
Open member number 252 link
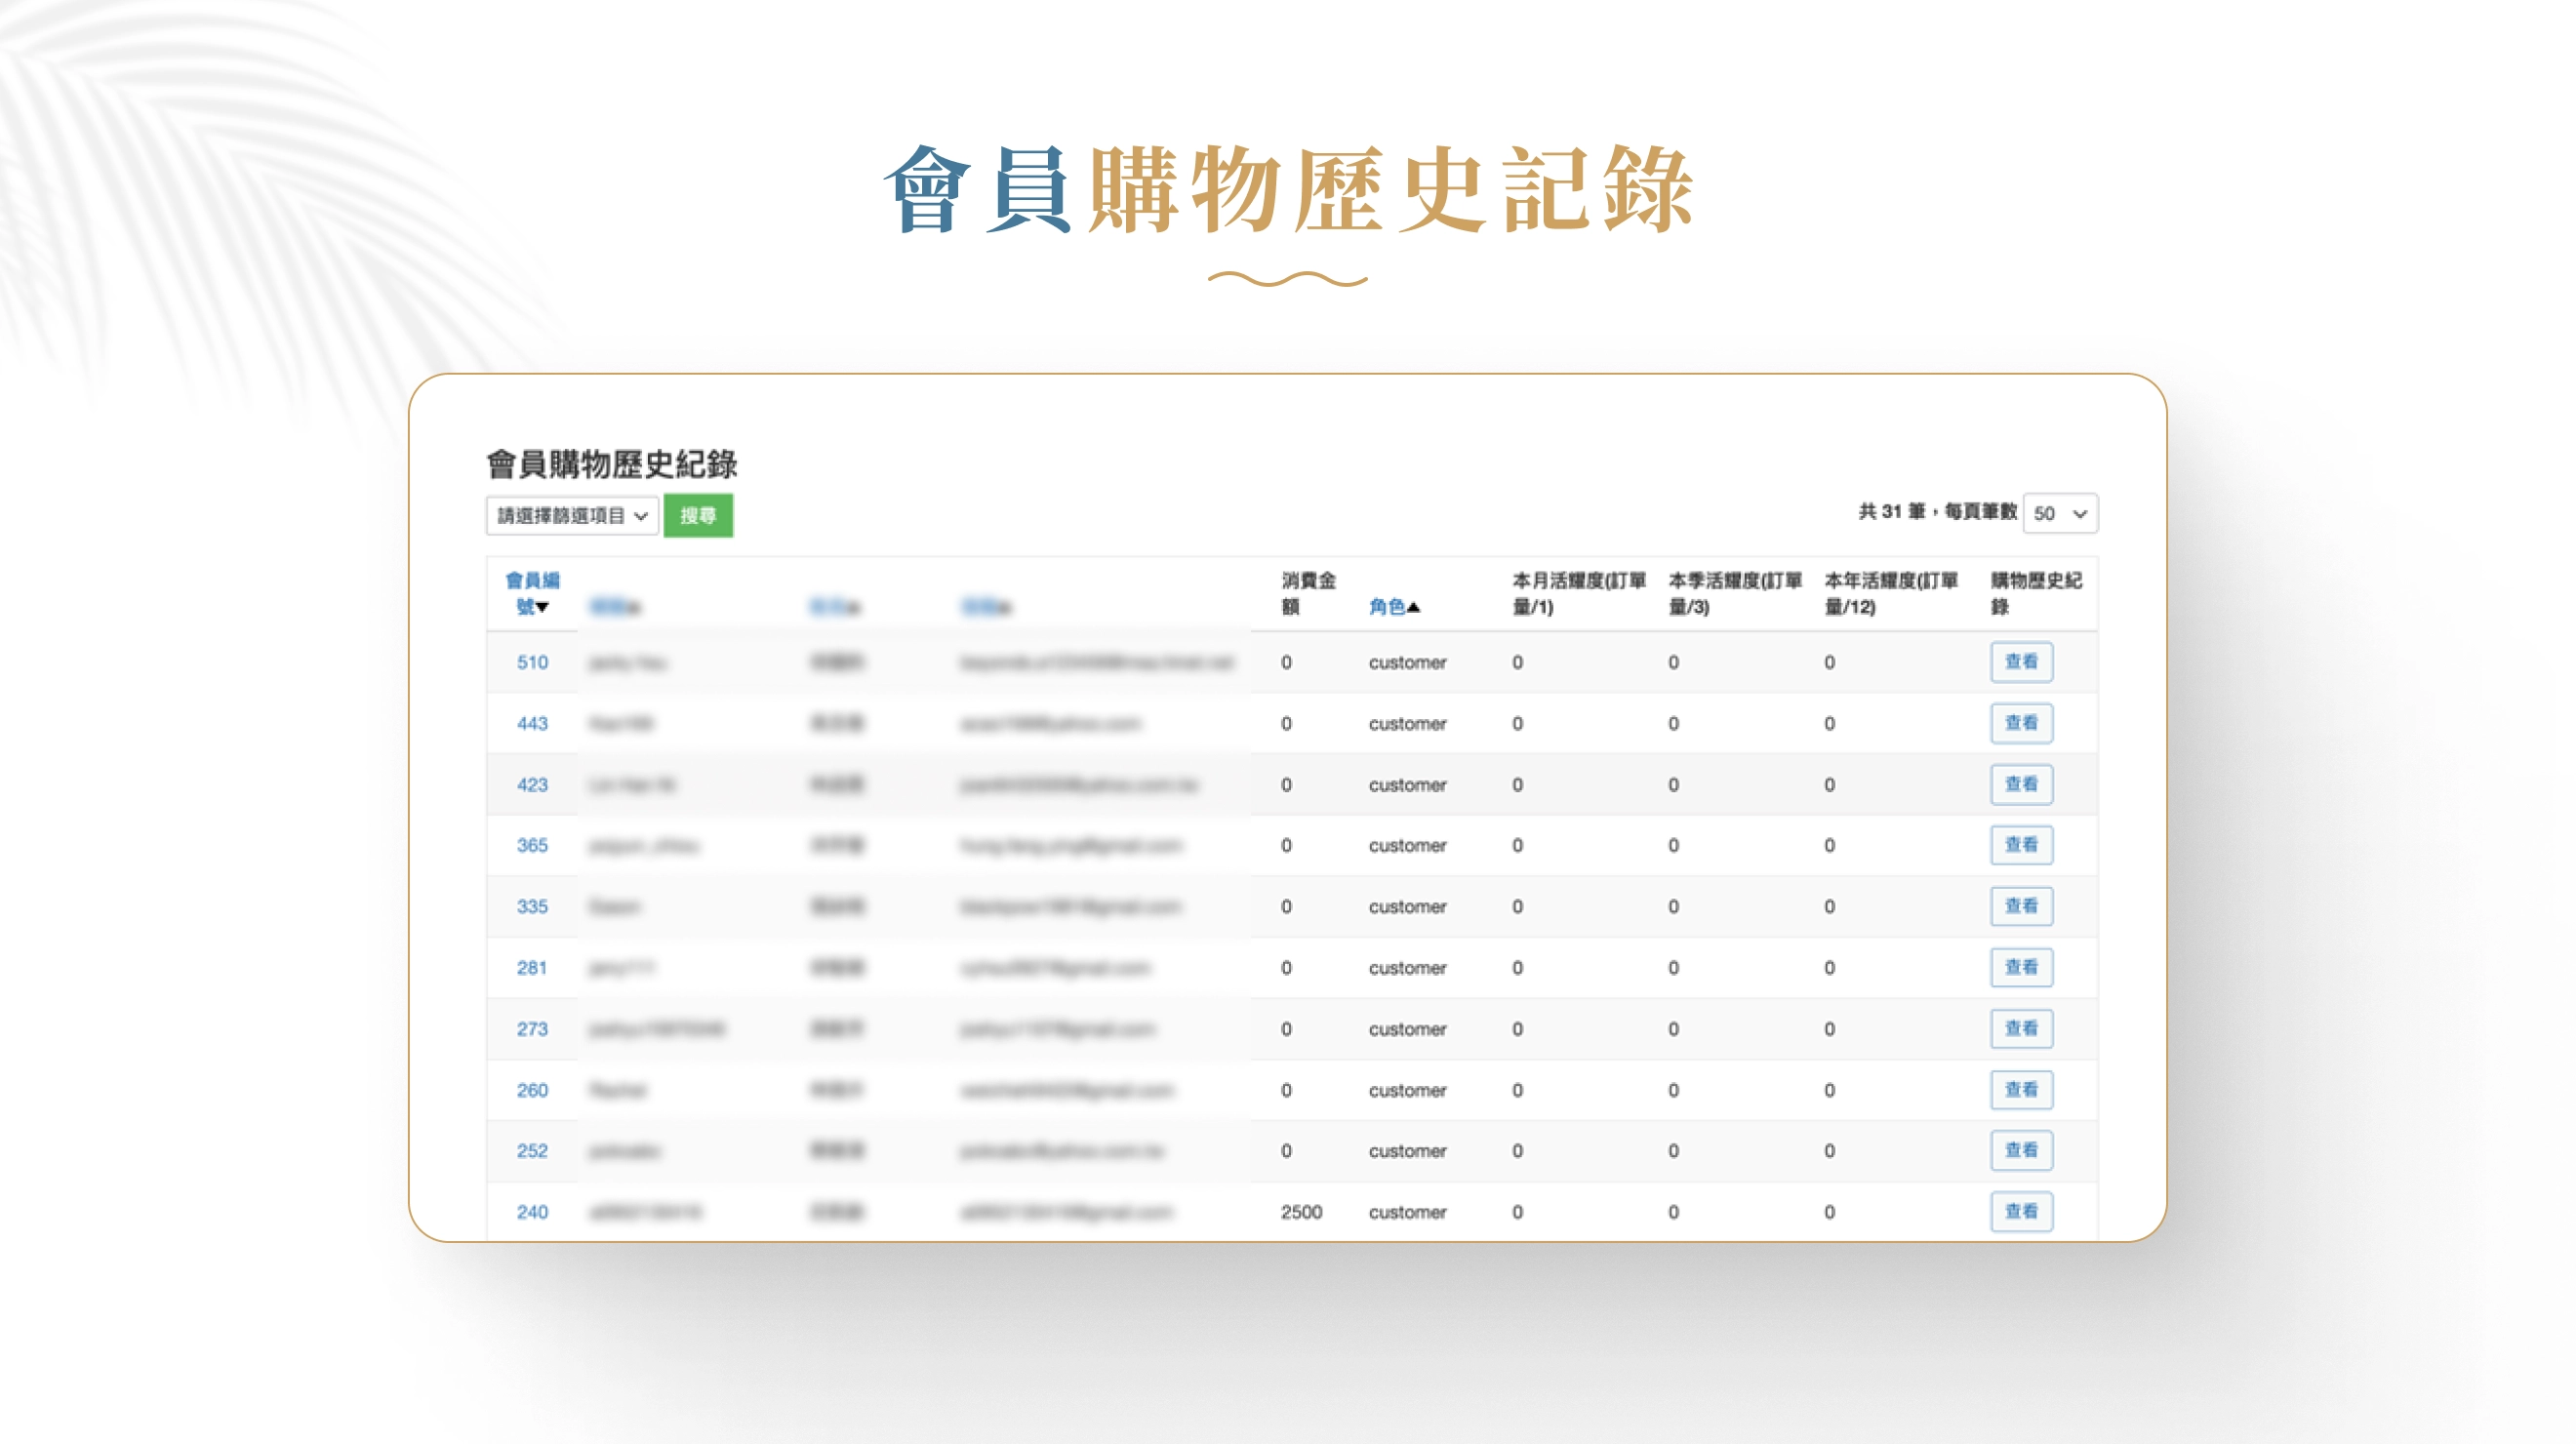[532, 1151]
